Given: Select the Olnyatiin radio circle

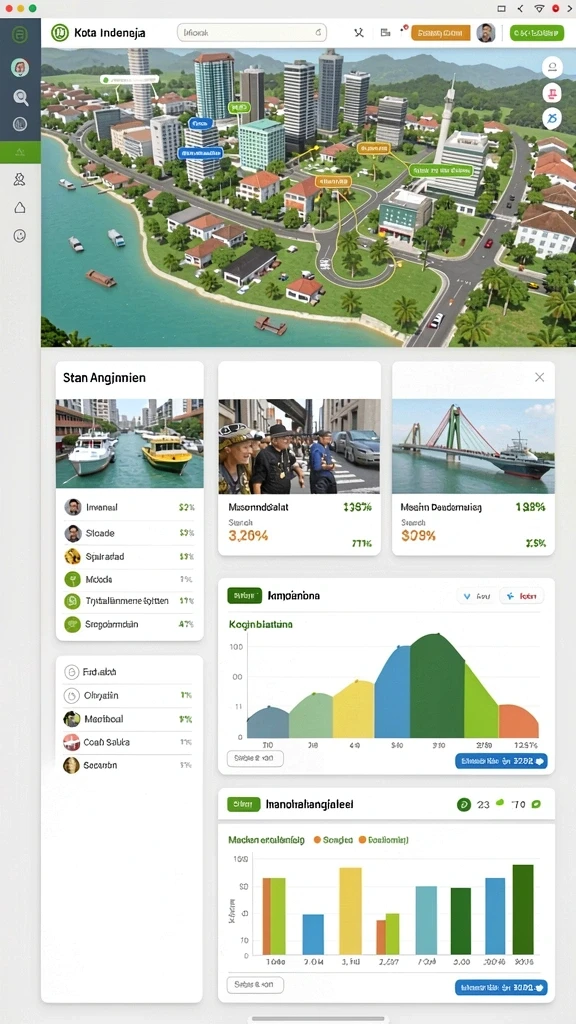Looking at the screenshot, I should point(71,696).
